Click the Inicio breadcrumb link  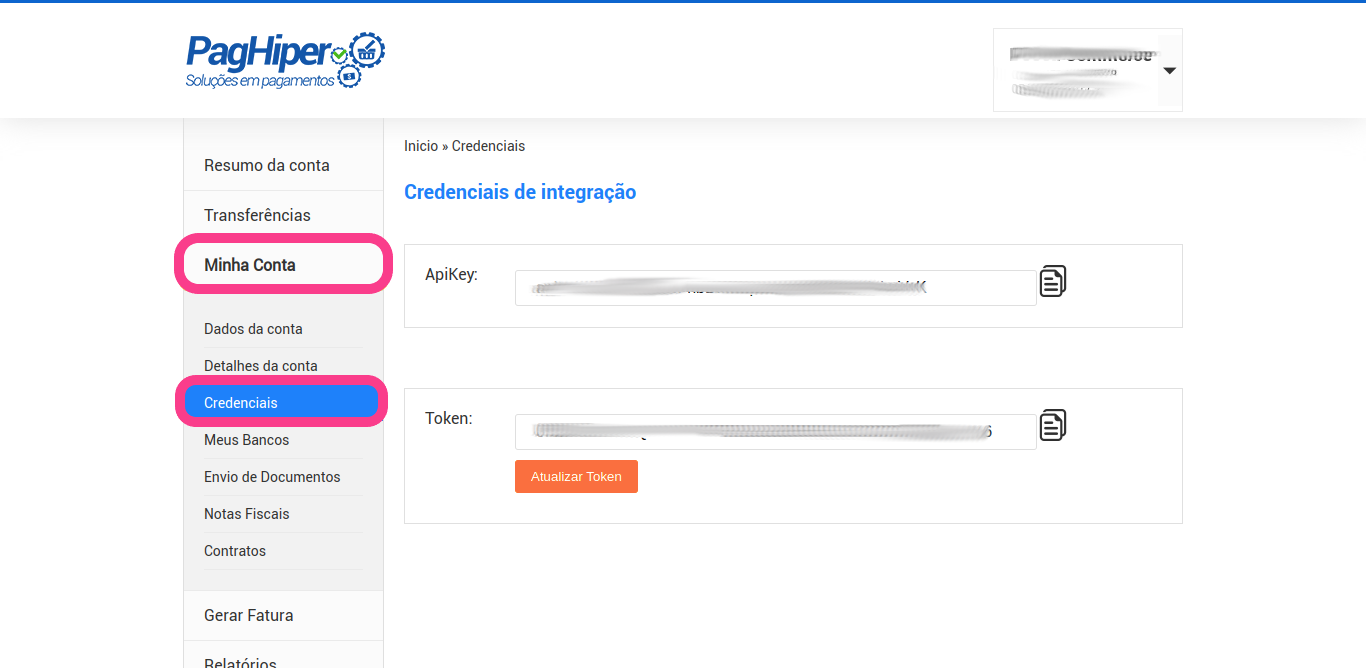pyautogui.click(x=421, y=146)
